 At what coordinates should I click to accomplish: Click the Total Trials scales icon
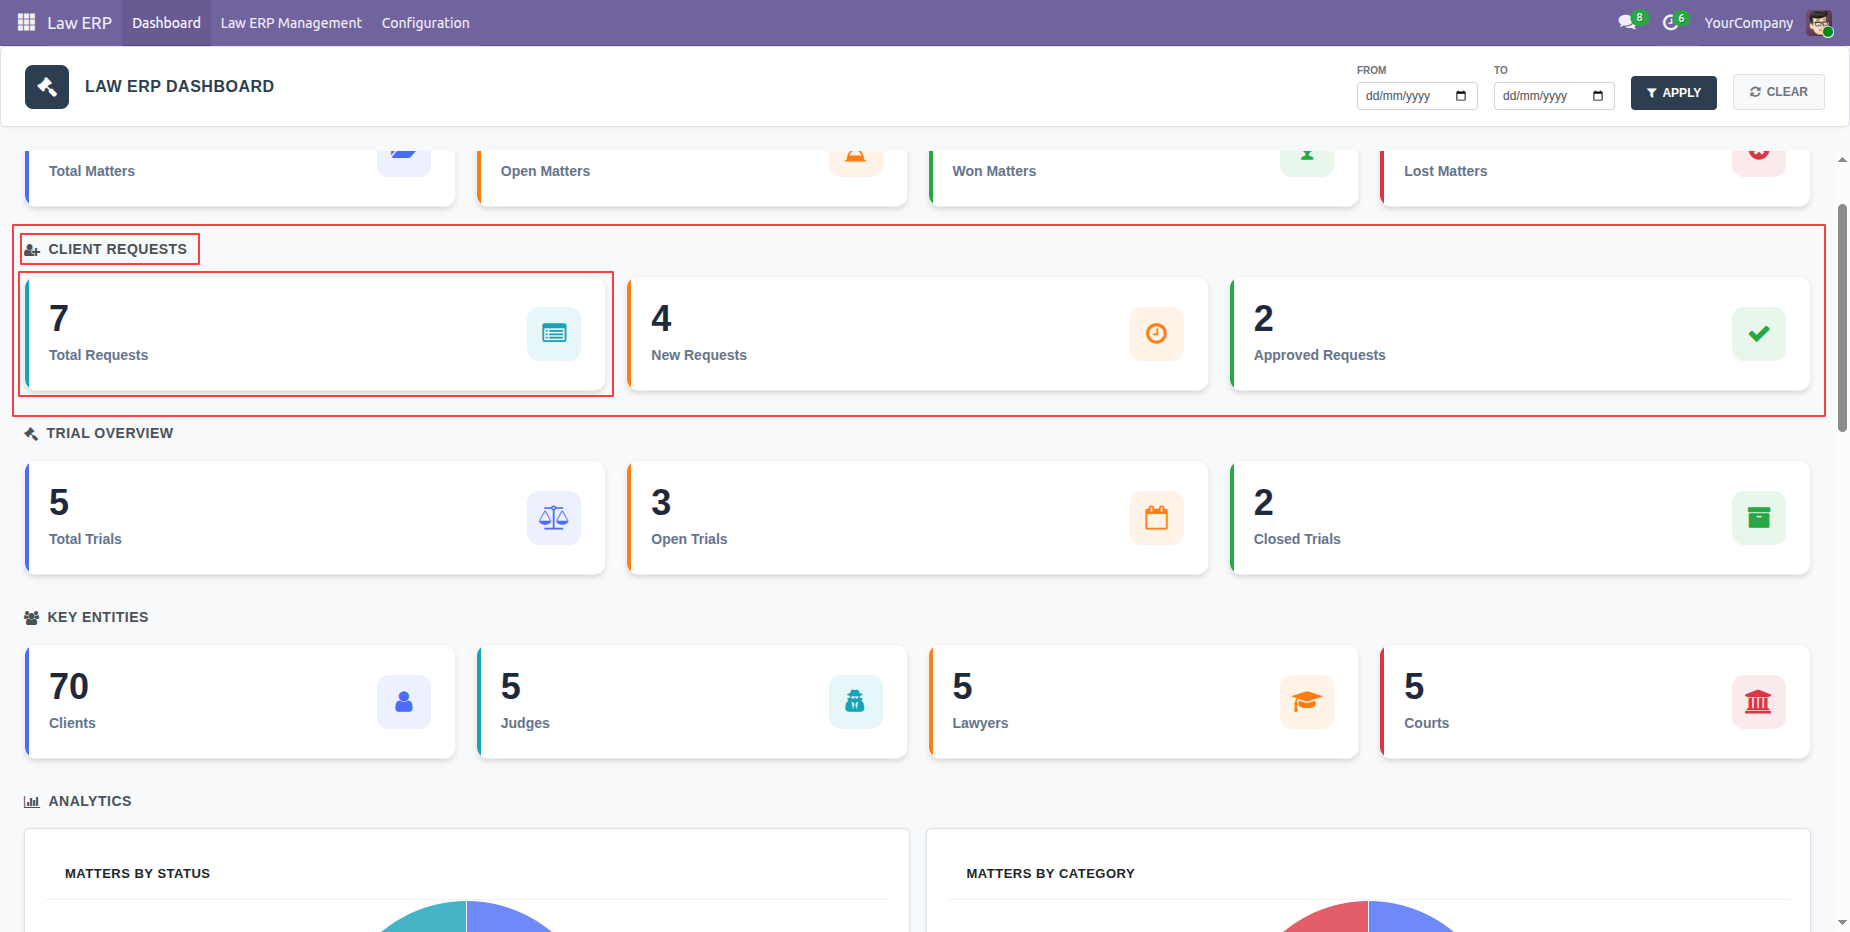554,518
